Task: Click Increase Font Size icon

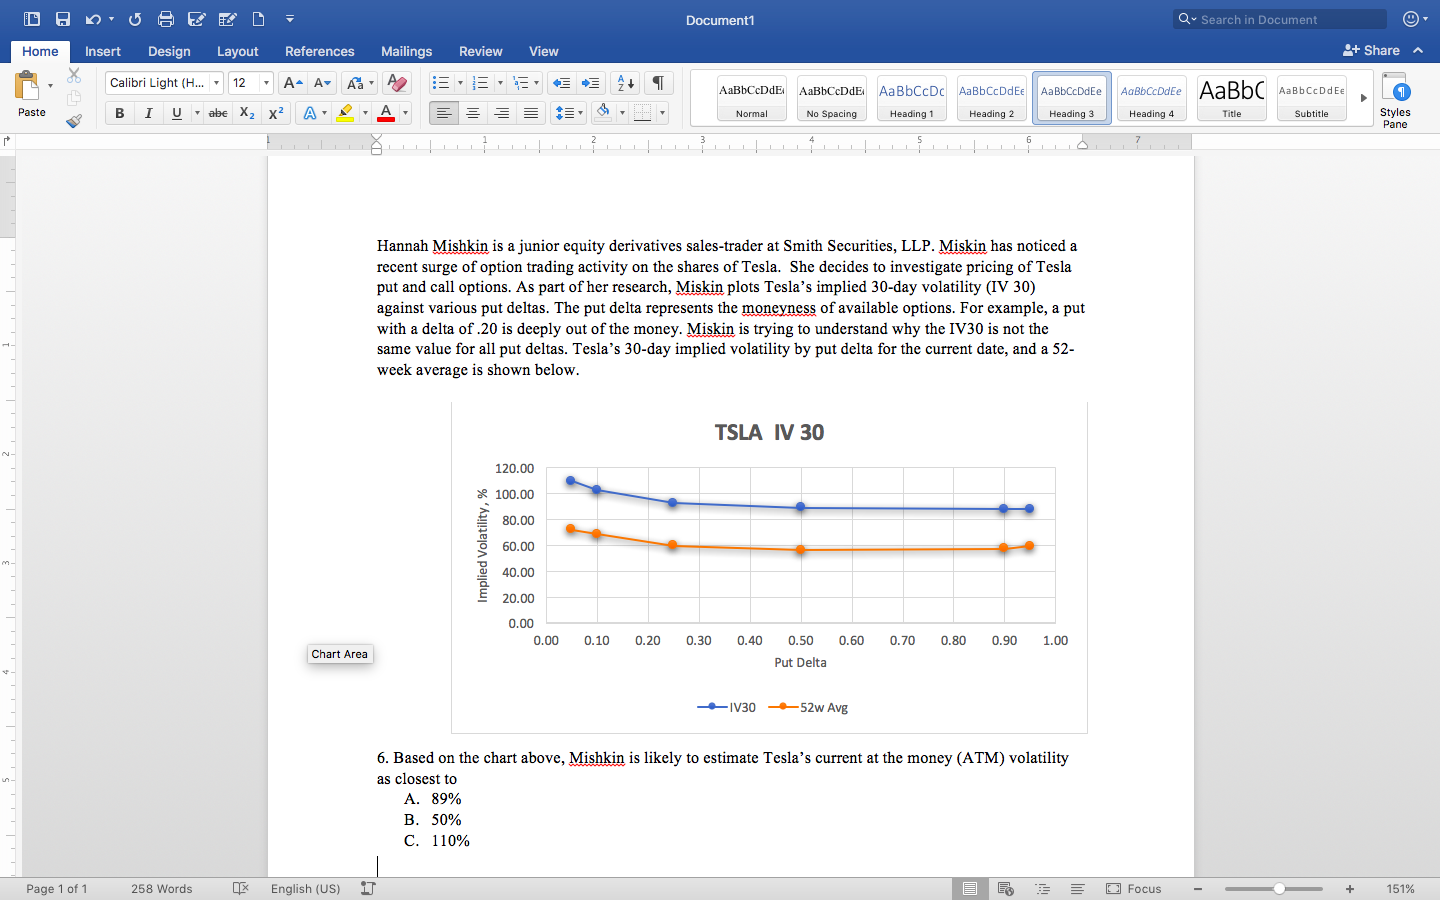Action: point(292,83)
